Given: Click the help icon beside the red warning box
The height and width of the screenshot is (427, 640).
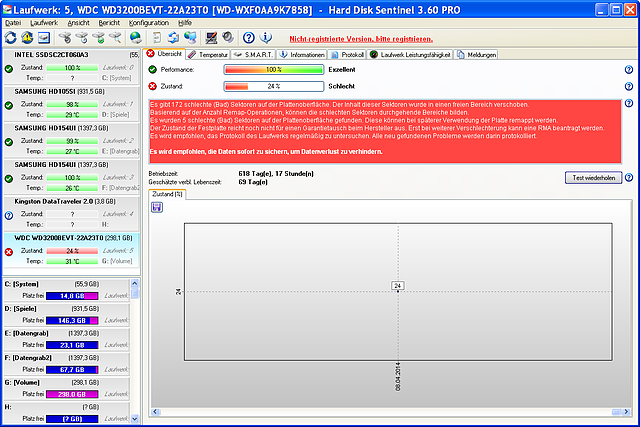Looking at the screenshot, I should [629, 103].
